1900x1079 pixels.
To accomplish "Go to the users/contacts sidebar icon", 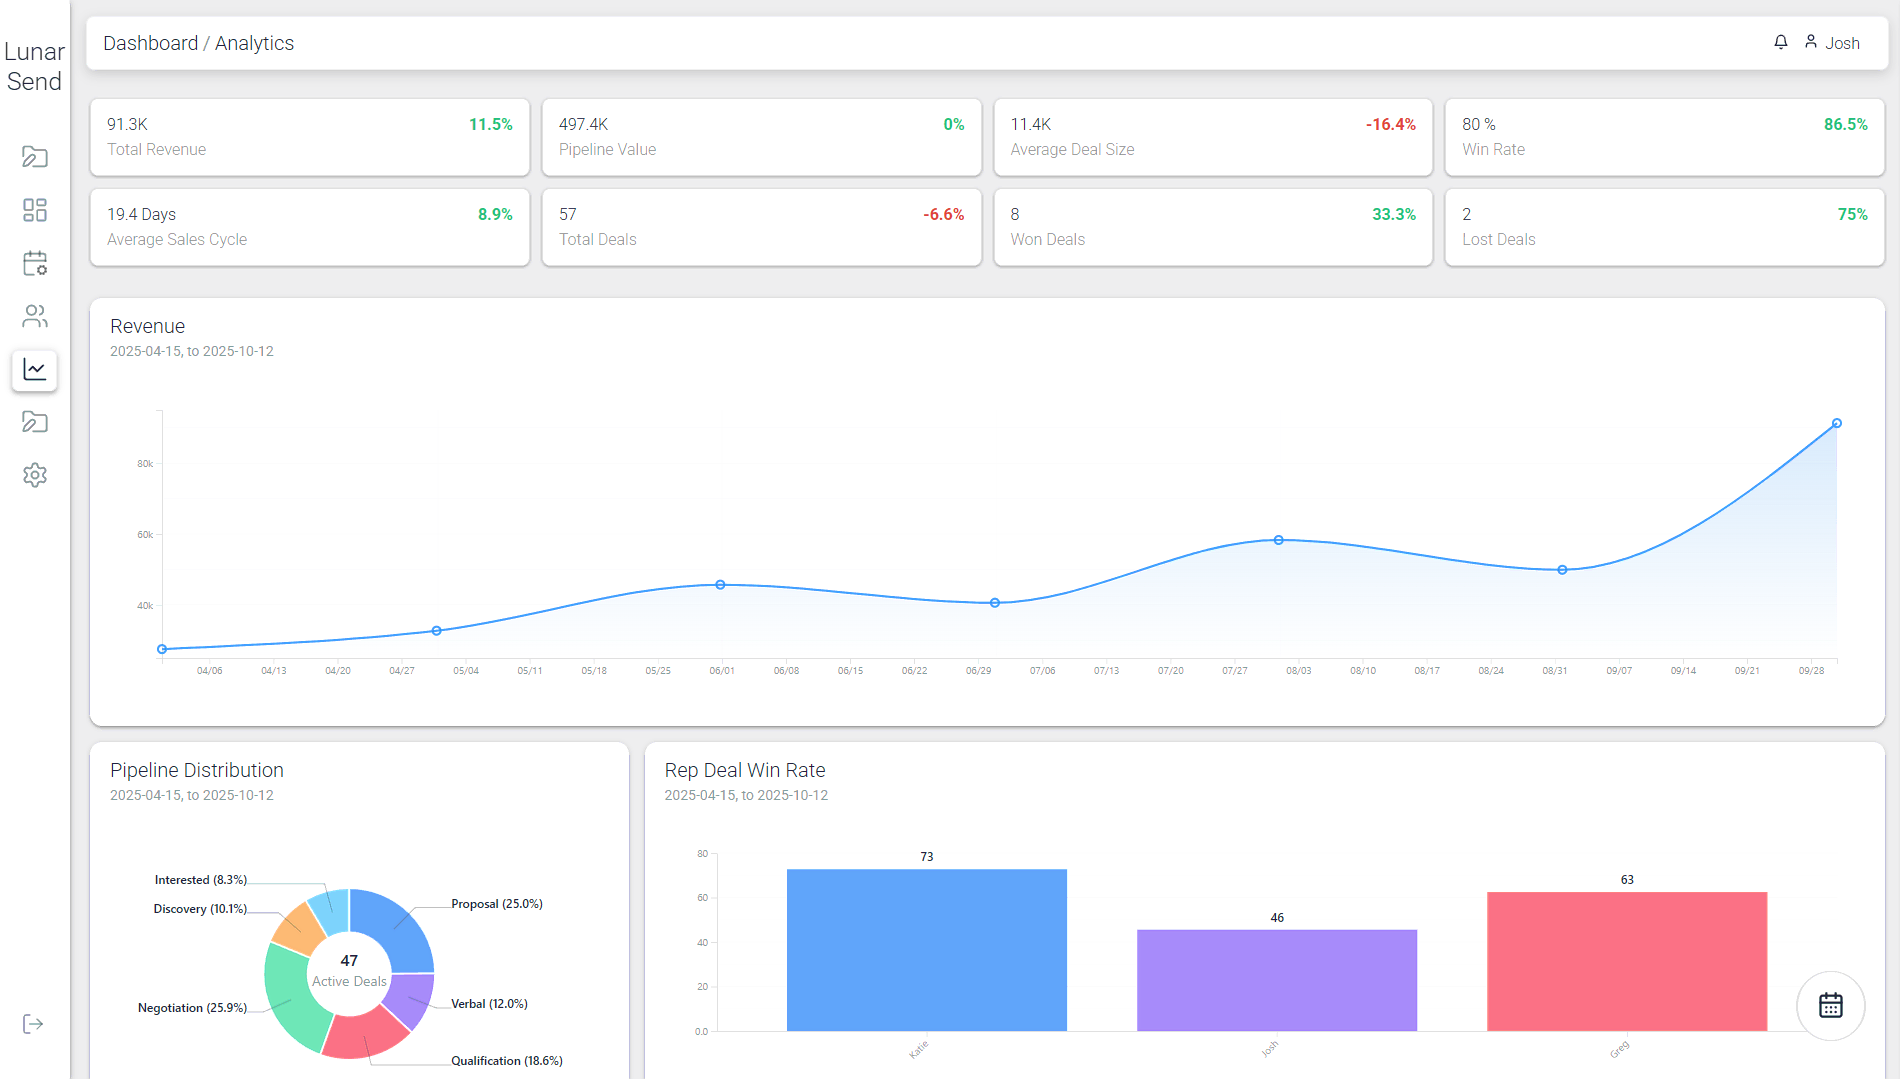I will [x=35, y=316].
